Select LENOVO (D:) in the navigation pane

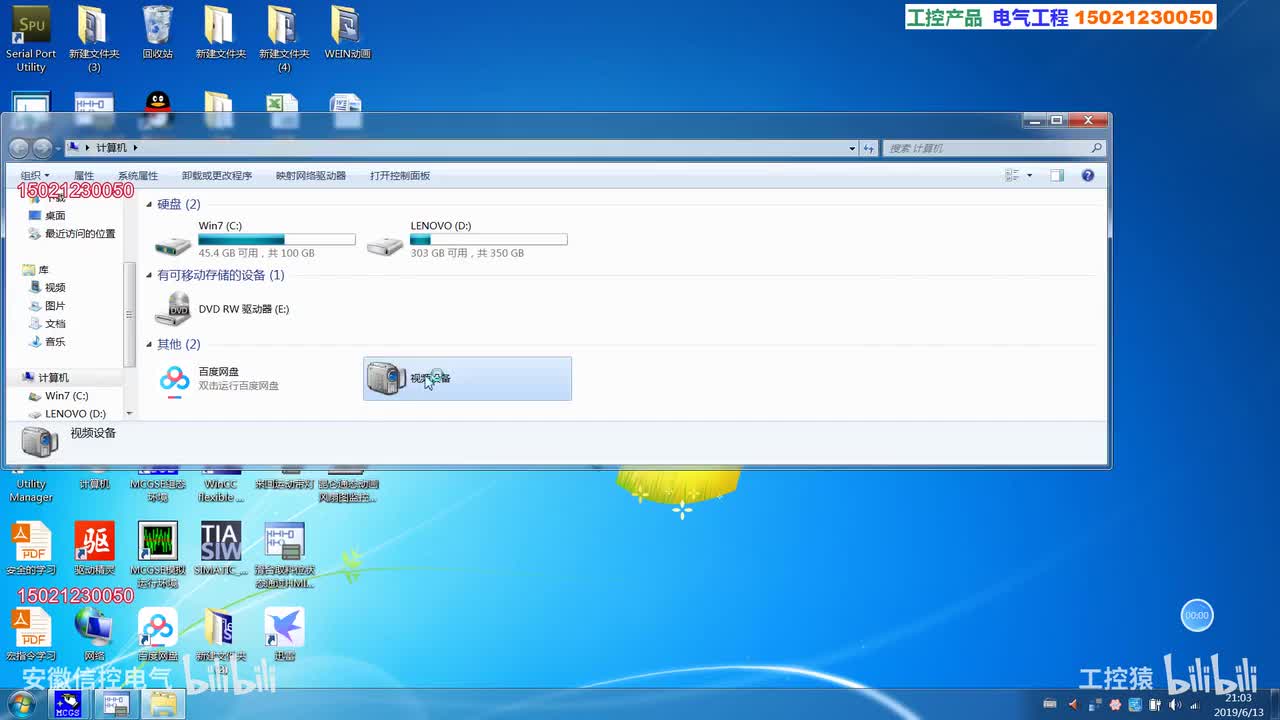(x=66, y=414)
